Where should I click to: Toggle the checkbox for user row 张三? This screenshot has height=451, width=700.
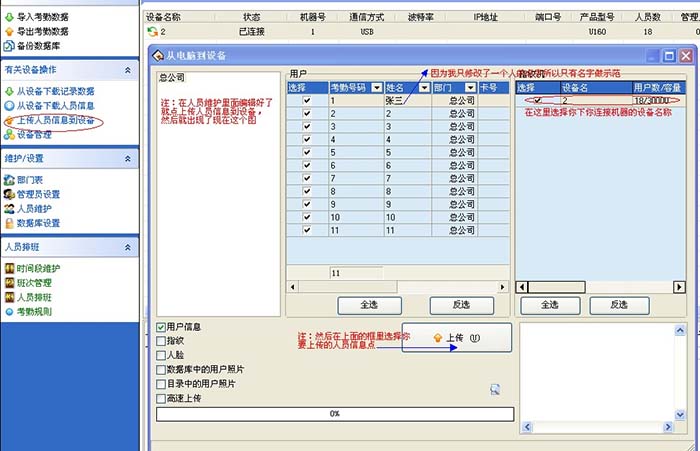(x=307, y=100)
